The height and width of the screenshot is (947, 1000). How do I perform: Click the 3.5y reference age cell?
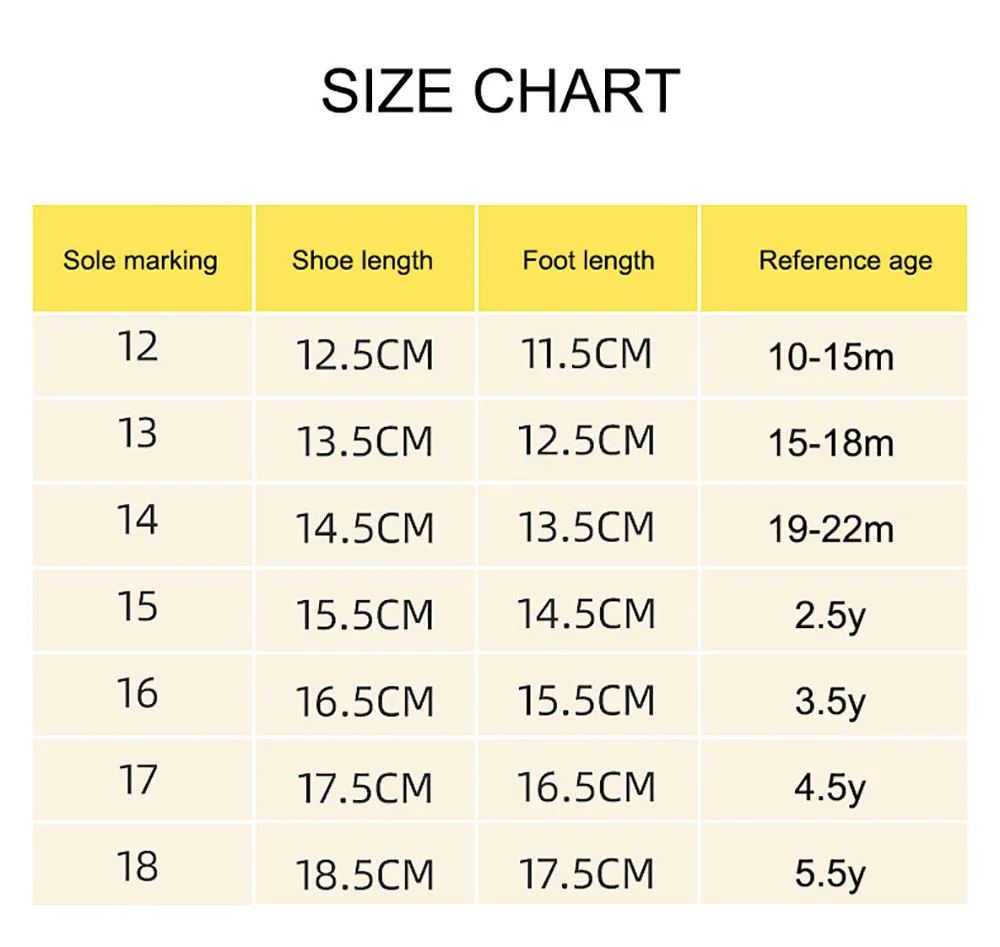coord(830,702)
